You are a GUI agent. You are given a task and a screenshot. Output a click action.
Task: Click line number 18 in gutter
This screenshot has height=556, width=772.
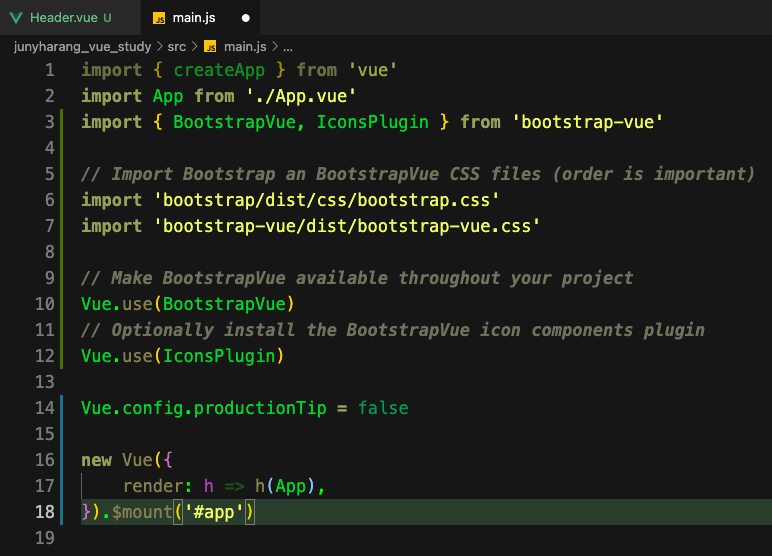coord(45,512)
